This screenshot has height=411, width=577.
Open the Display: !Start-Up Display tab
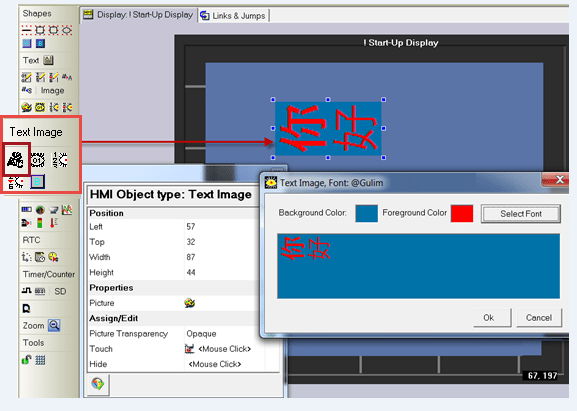point(138,15)
